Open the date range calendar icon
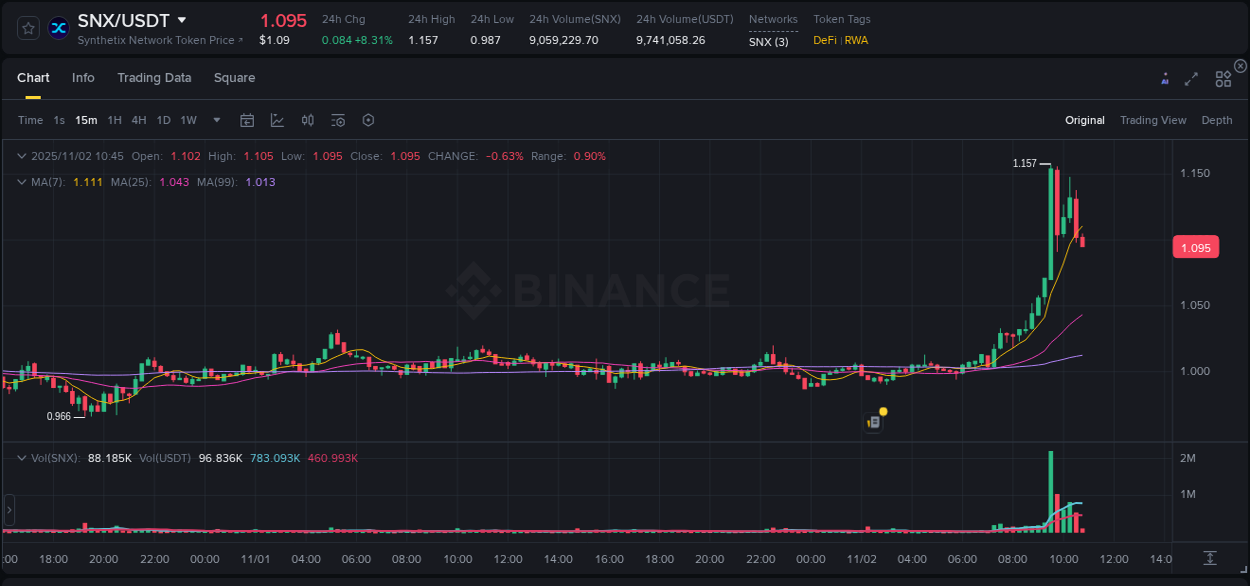The image size is (1250, 586). (247, 120)
